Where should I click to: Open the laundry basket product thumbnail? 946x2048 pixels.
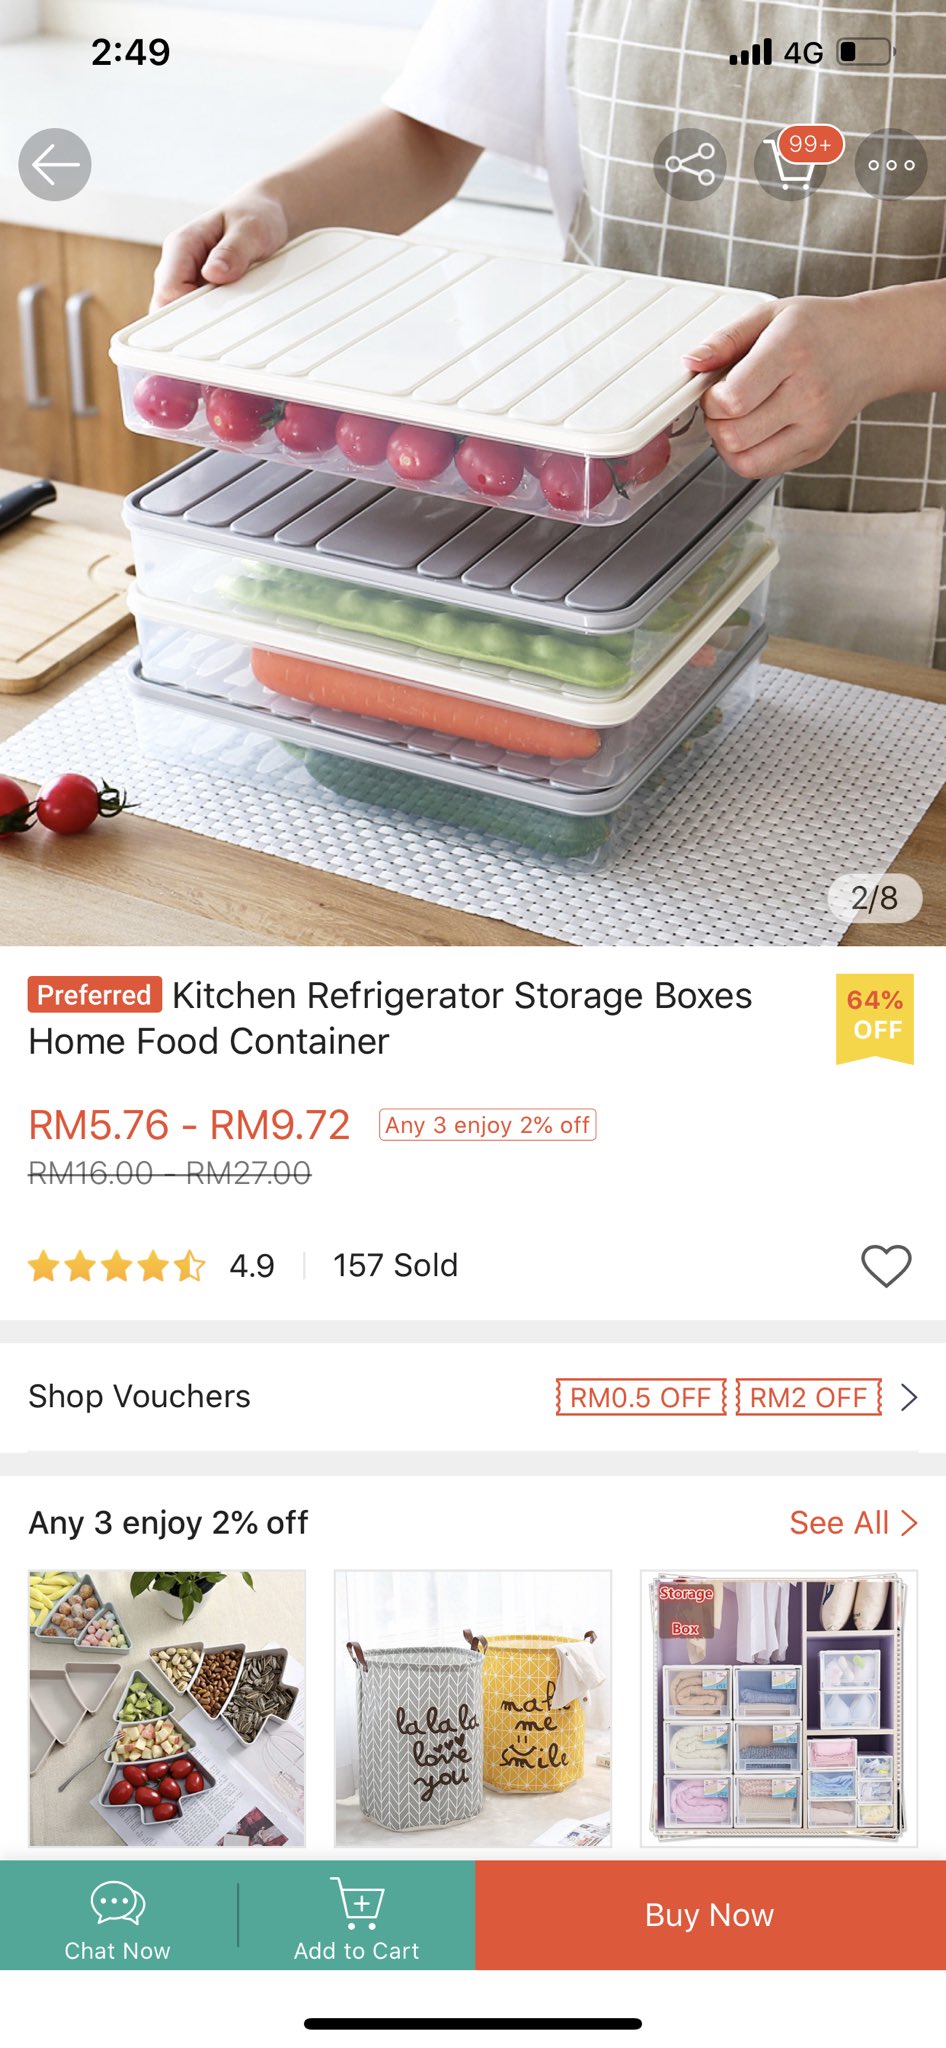[x=473, y=1708]
